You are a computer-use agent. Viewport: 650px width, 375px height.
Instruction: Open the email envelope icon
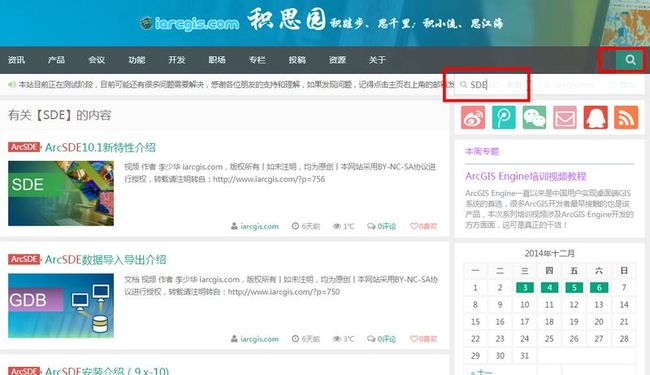pyautogui.click(x=565, y=117)
